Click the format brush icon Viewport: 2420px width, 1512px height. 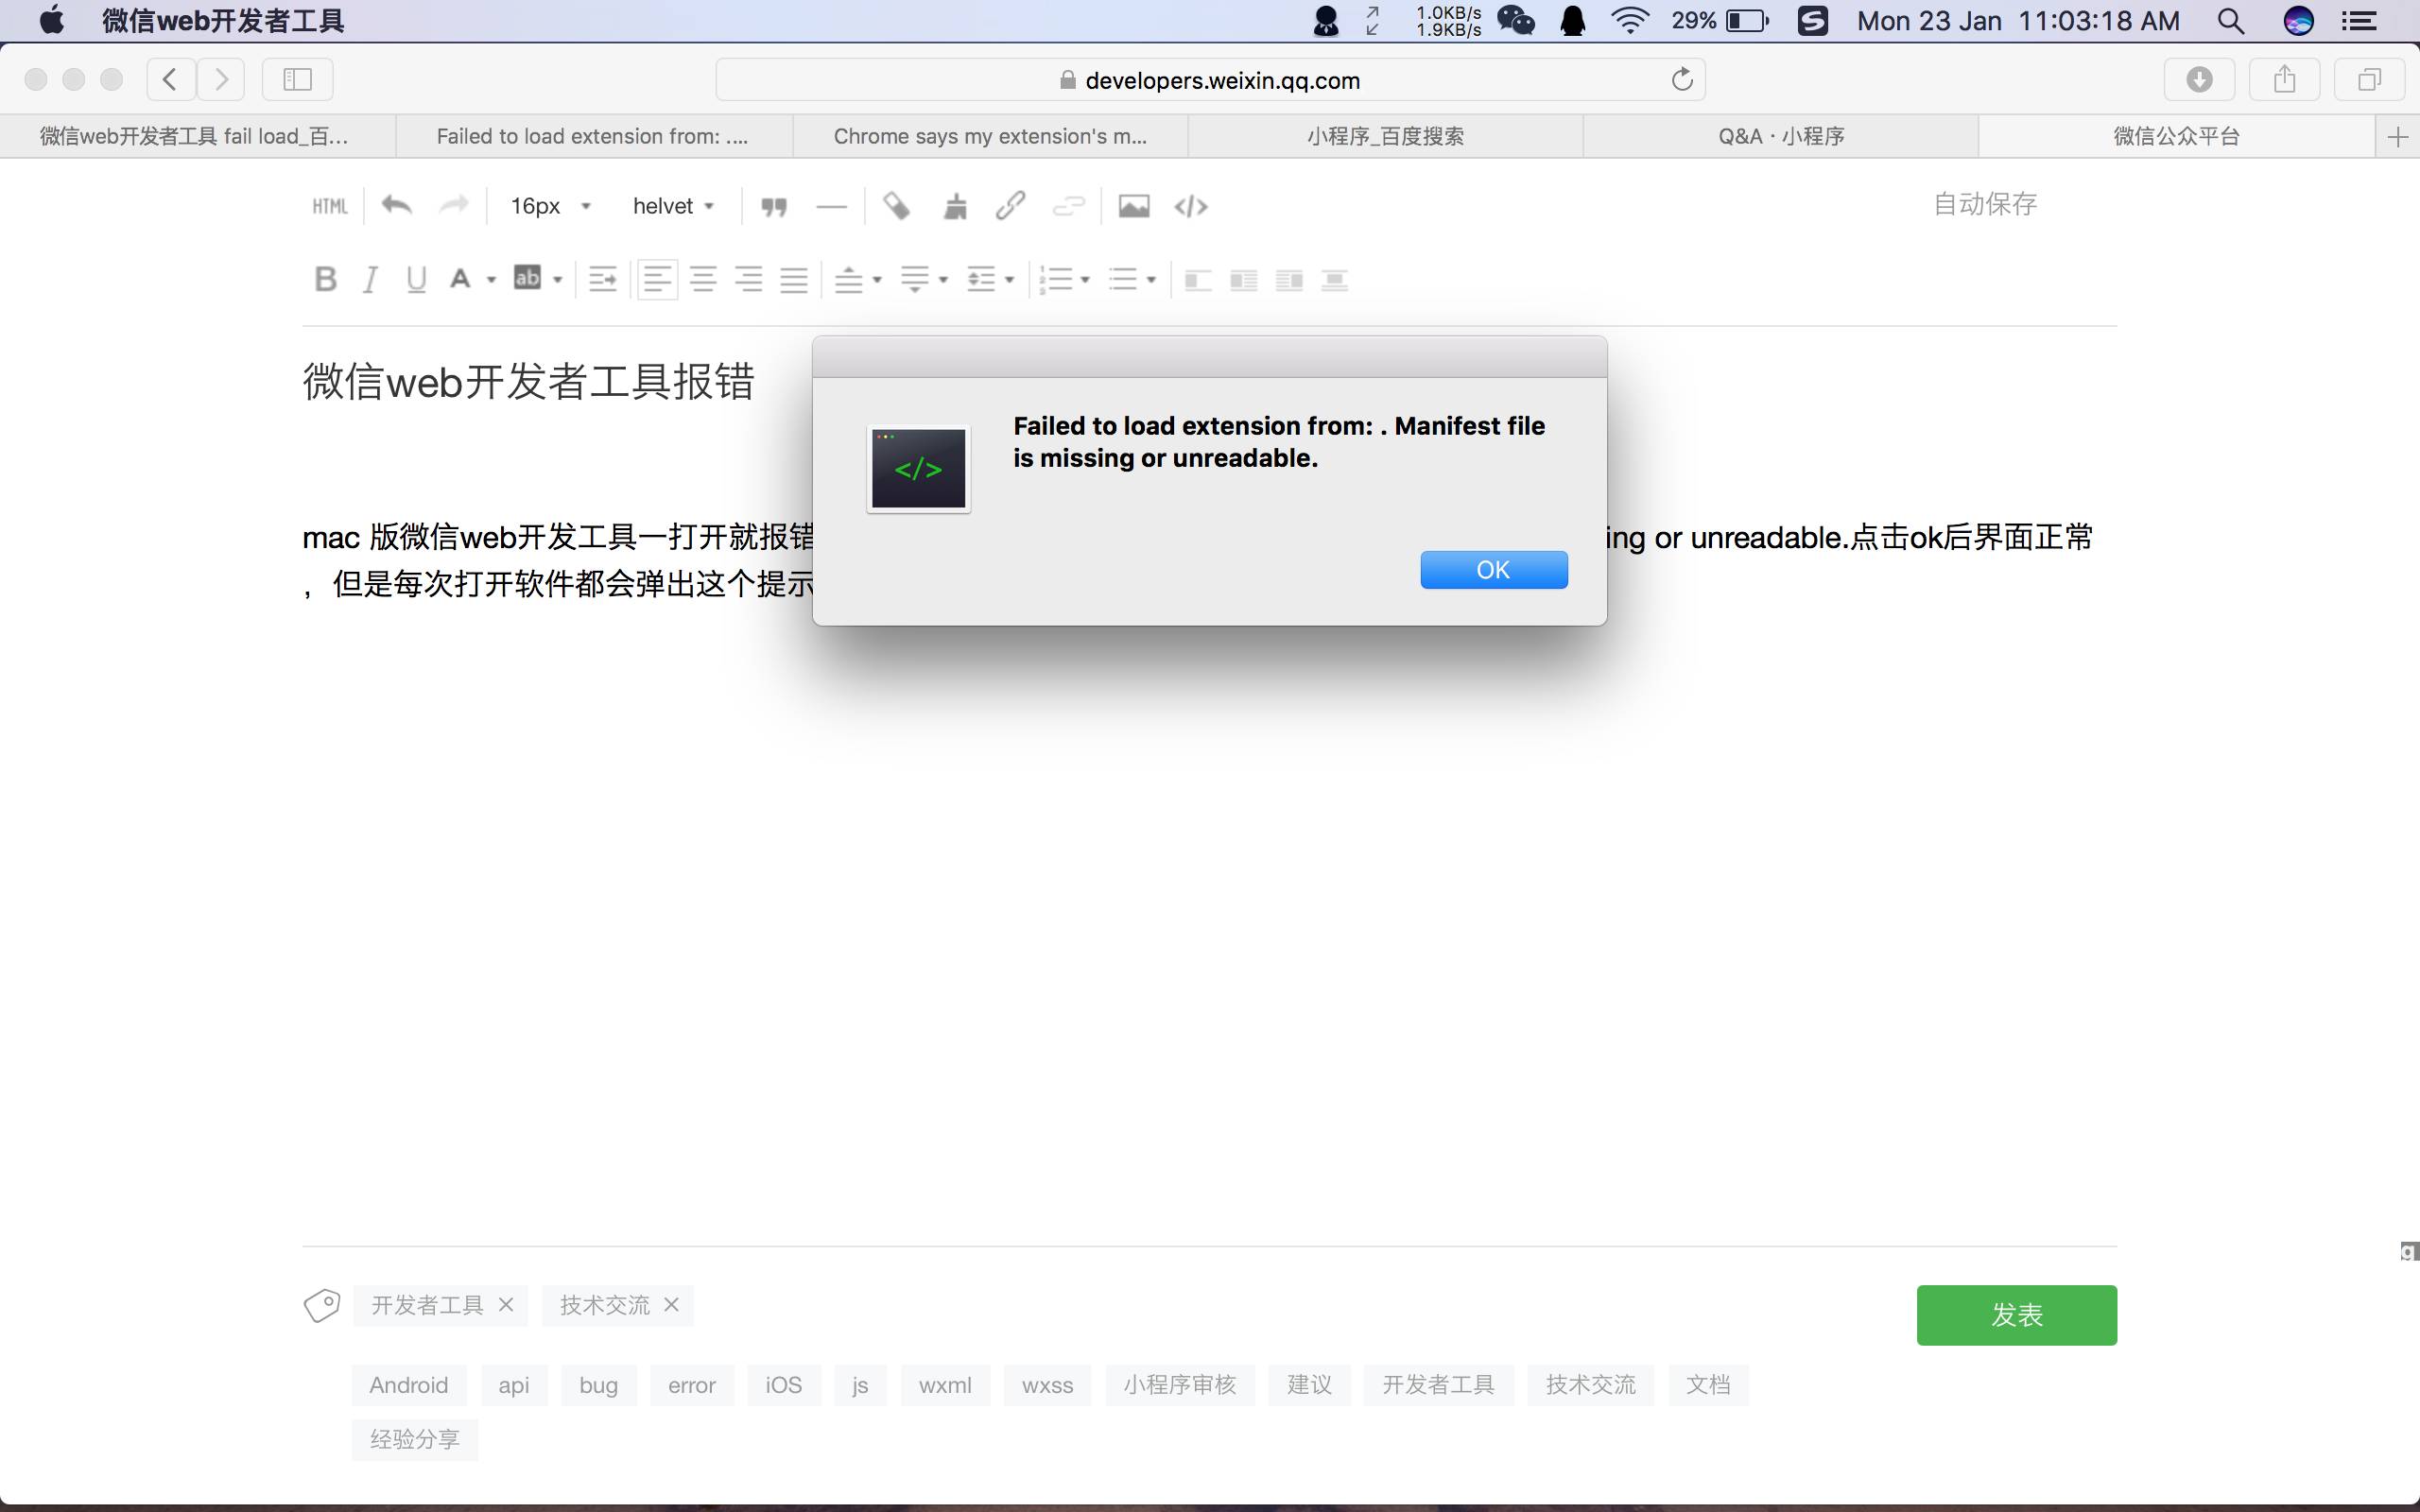pyautogui.click(x=955, y=207)
